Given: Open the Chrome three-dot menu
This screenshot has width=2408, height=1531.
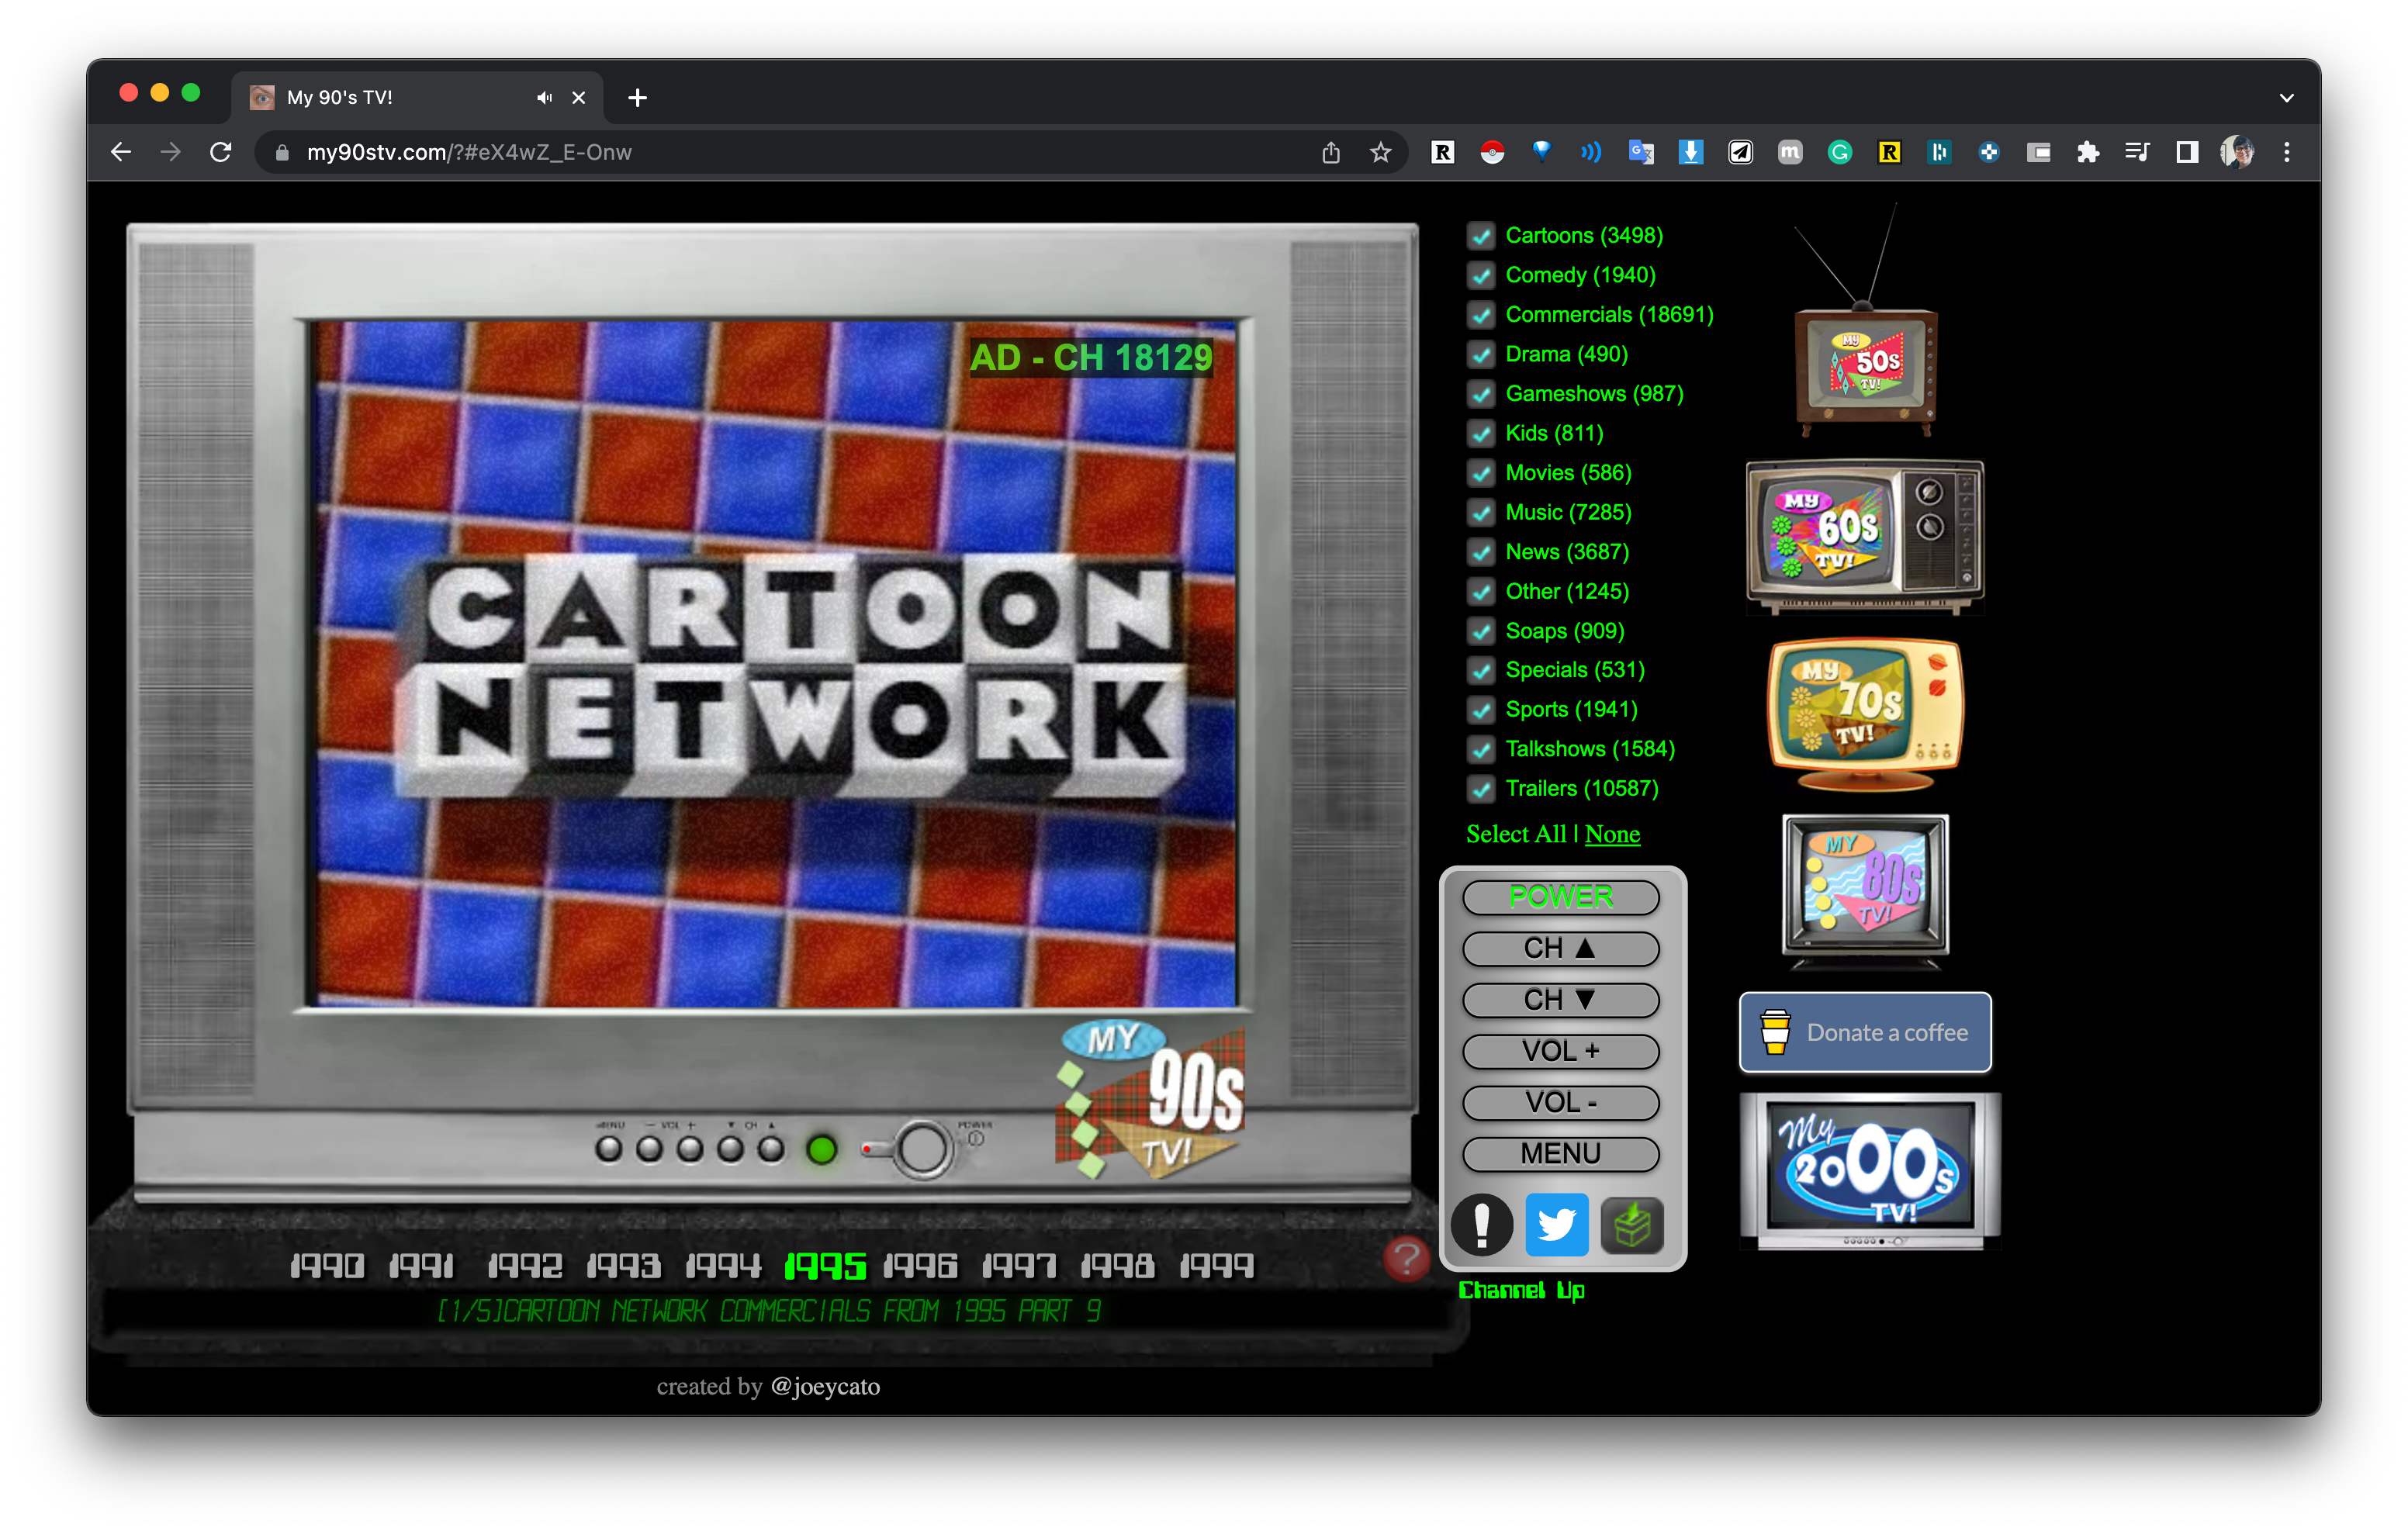Looking at the screenshot, I should [x=2286, y=152].
